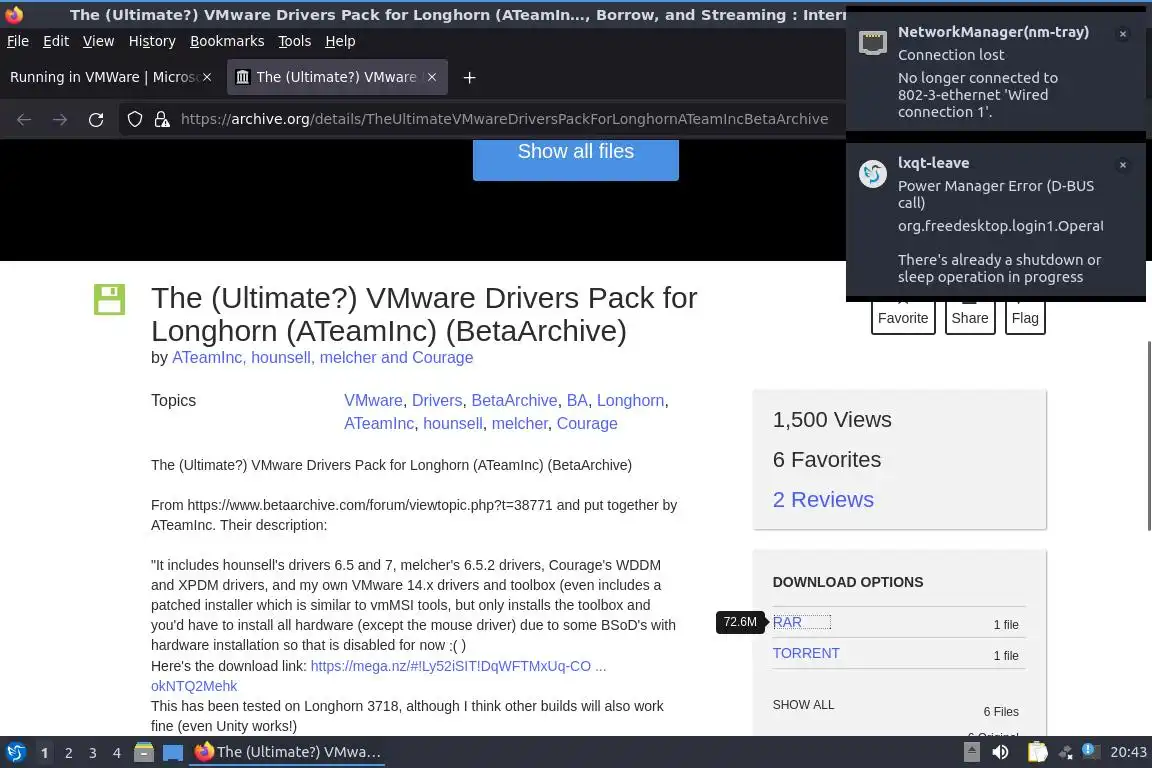Select the Firefox taskbar window button
Viewport: 1152px width, 768px height.
287,752
